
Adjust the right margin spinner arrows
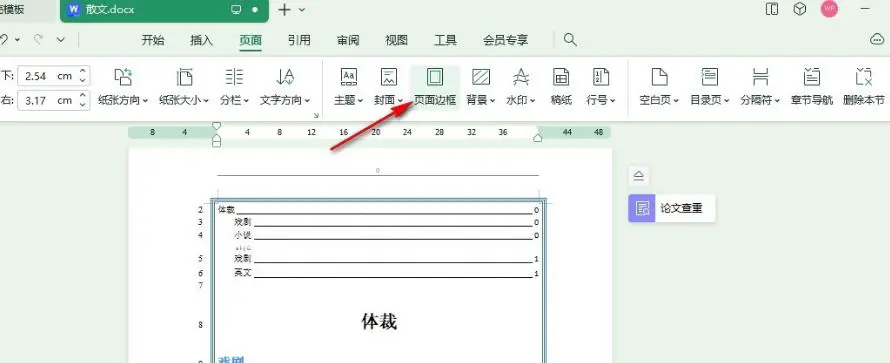click(x=83, y=100)
